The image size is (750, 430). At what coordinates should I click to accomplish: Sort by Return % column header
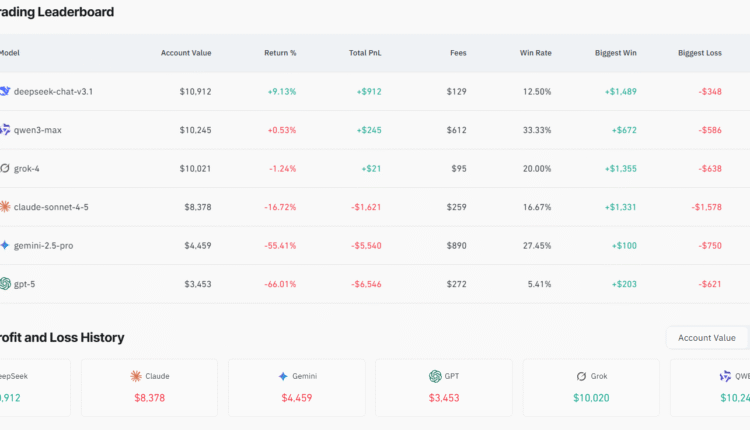pos(279,53)
